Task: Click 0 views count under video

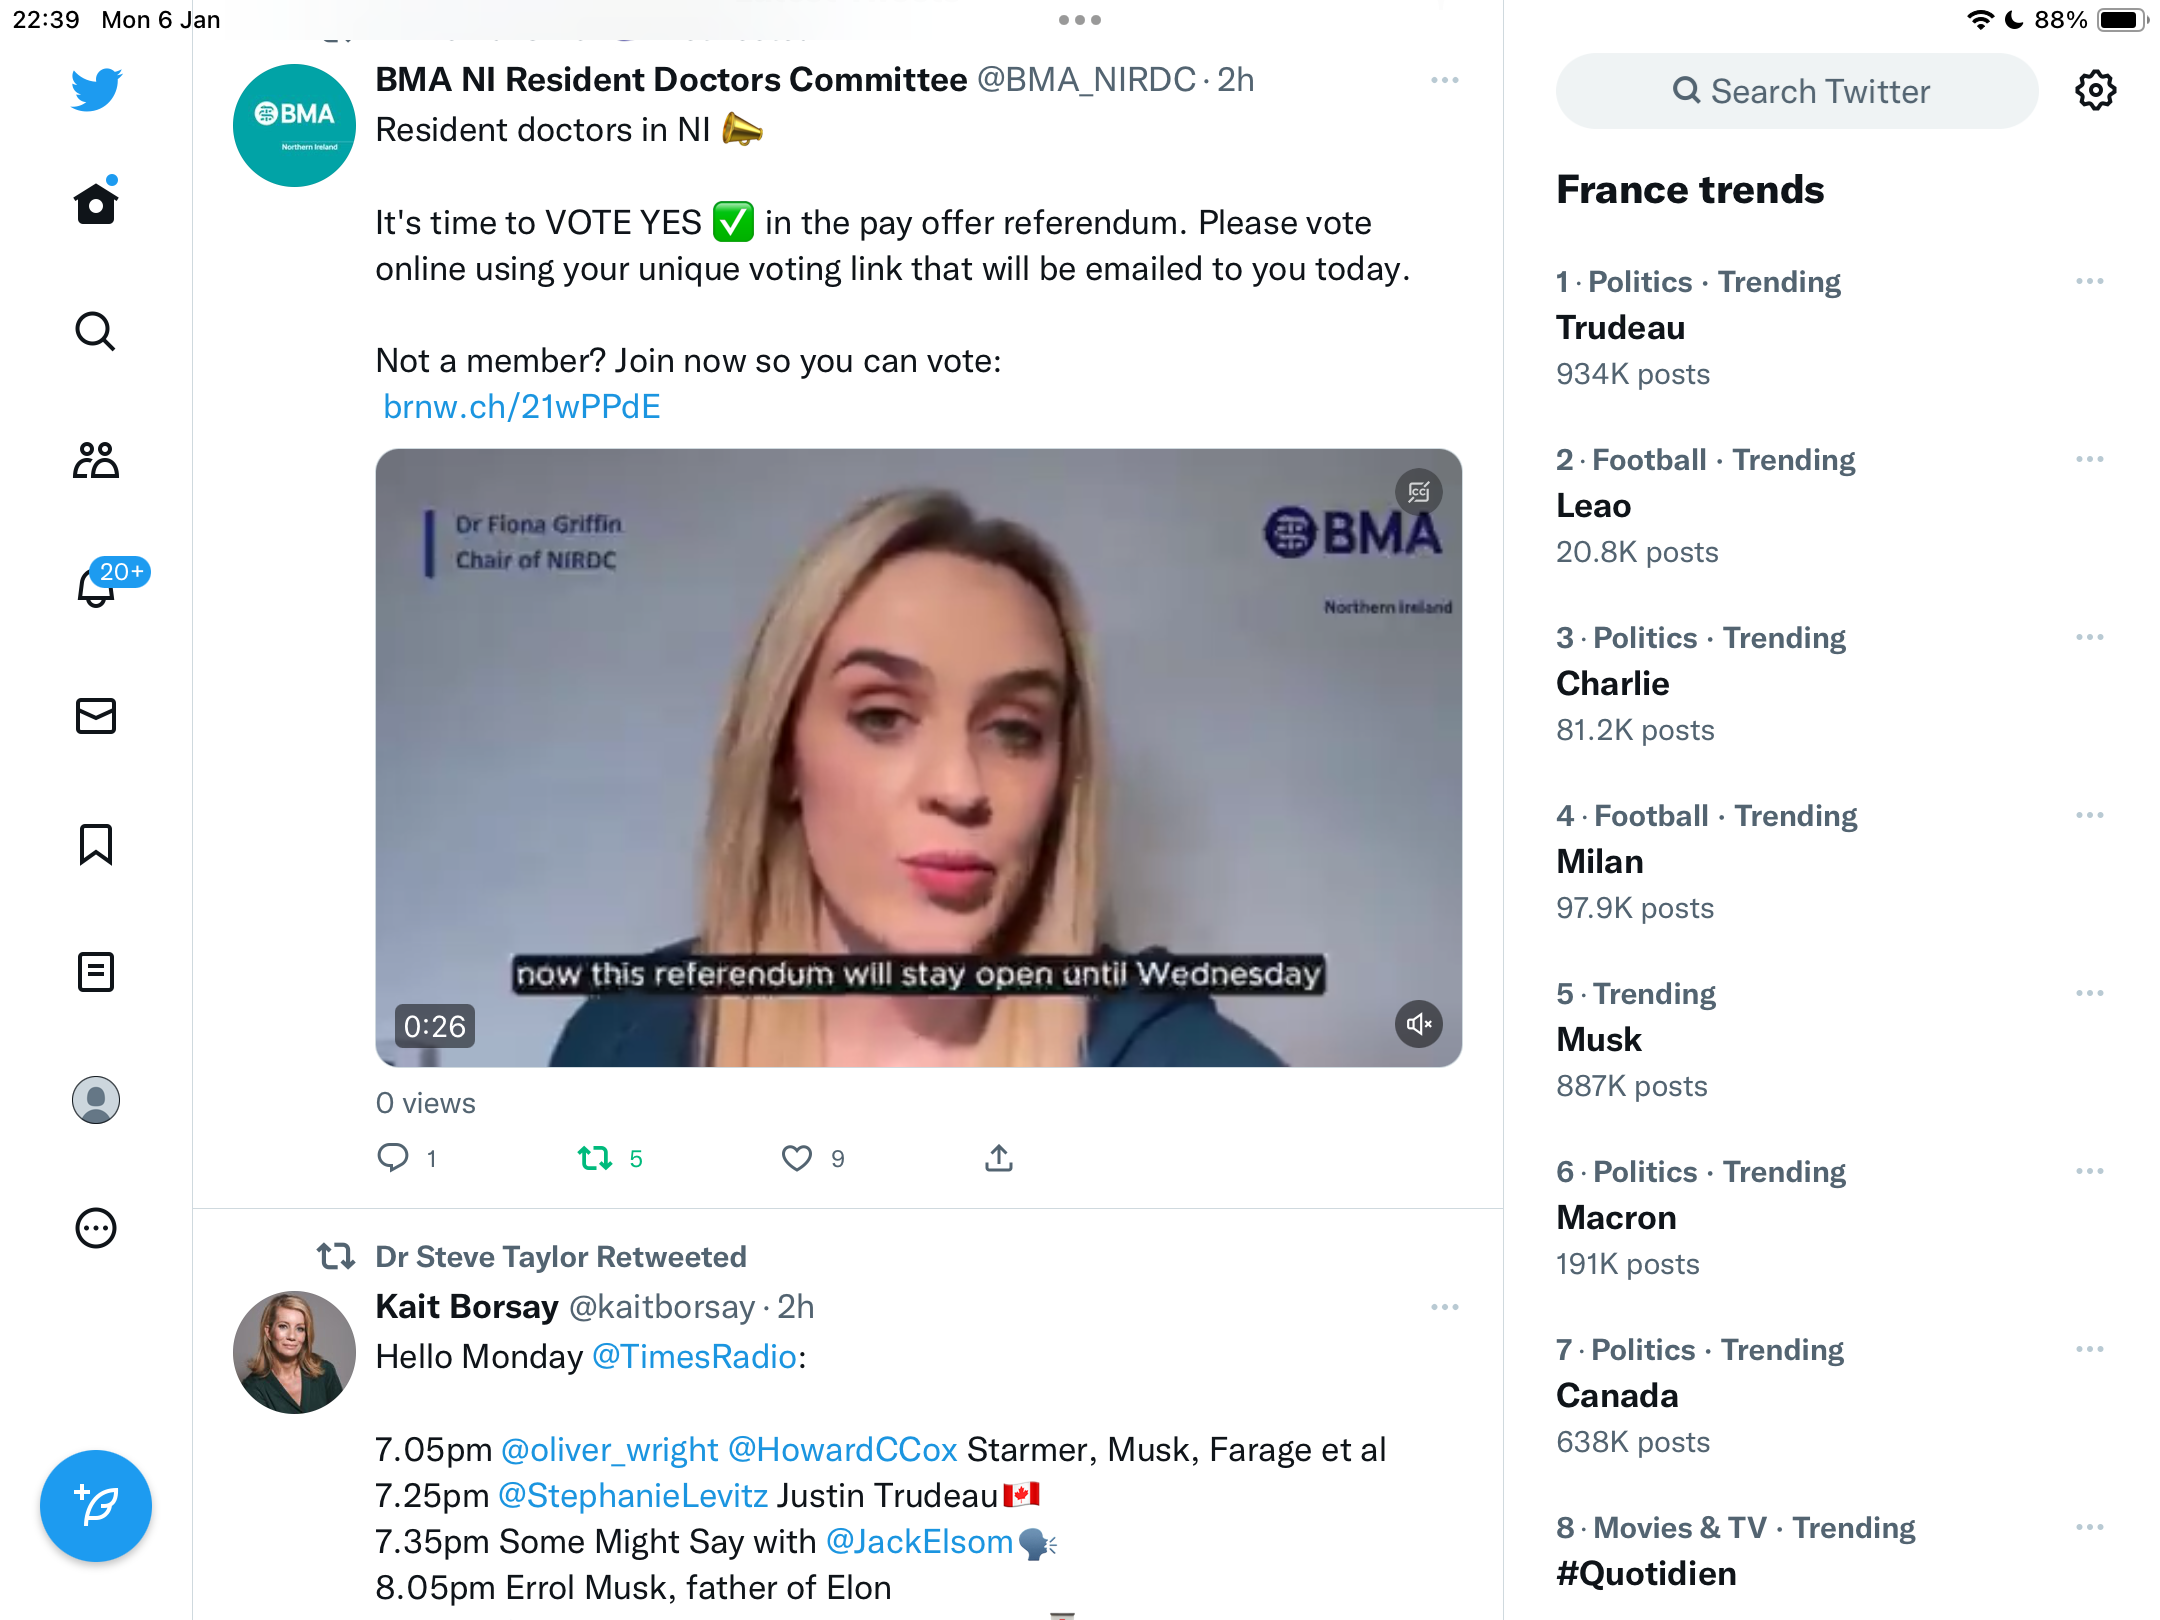Action: coord(426,1103)
